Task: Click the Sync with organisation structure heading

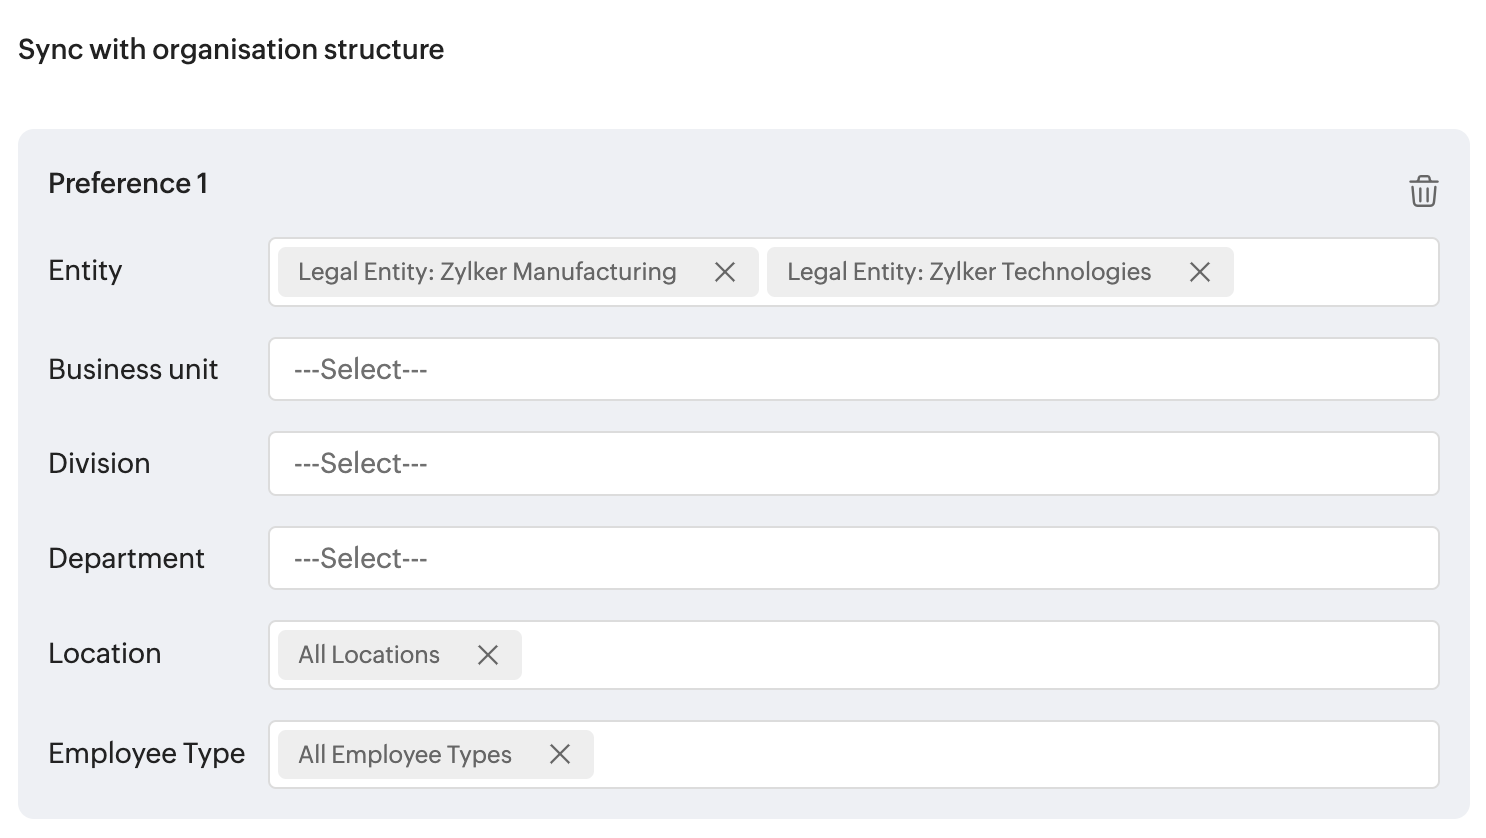Action: pyautogui.click(x=231, y=49)
